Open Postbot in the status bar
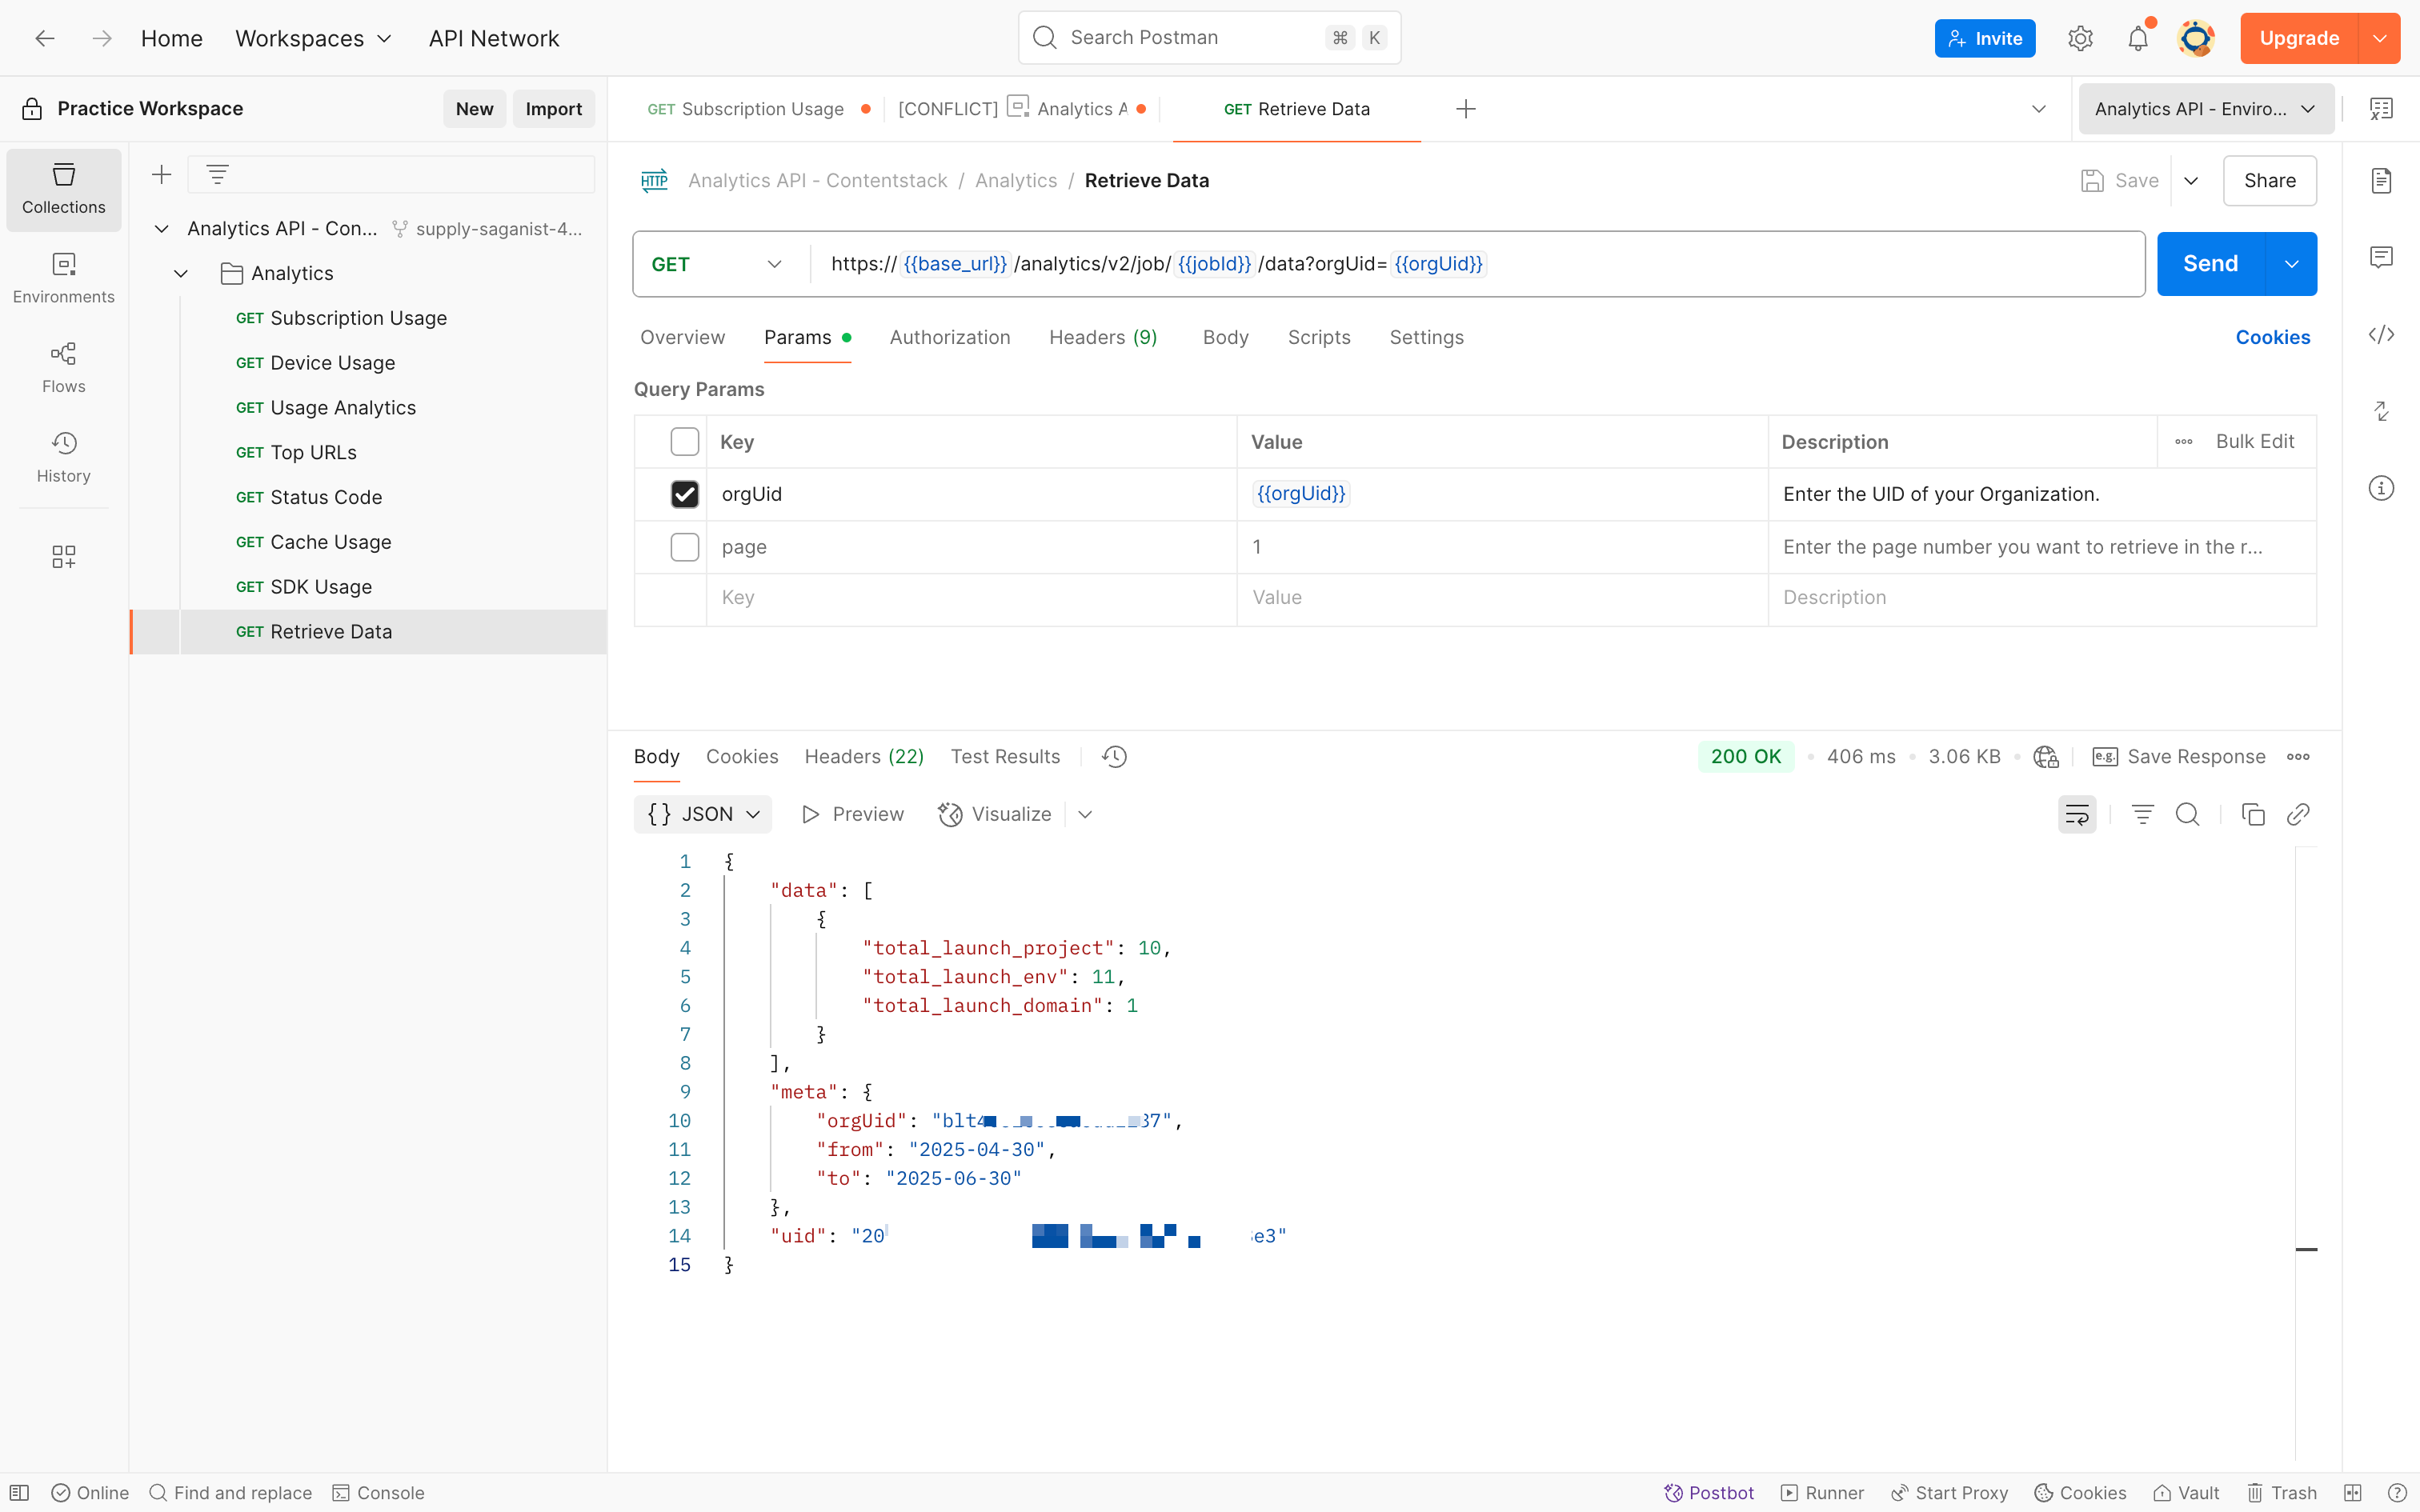This screenshot has height=1512, width=2420. click(x=1708, y=1493)
